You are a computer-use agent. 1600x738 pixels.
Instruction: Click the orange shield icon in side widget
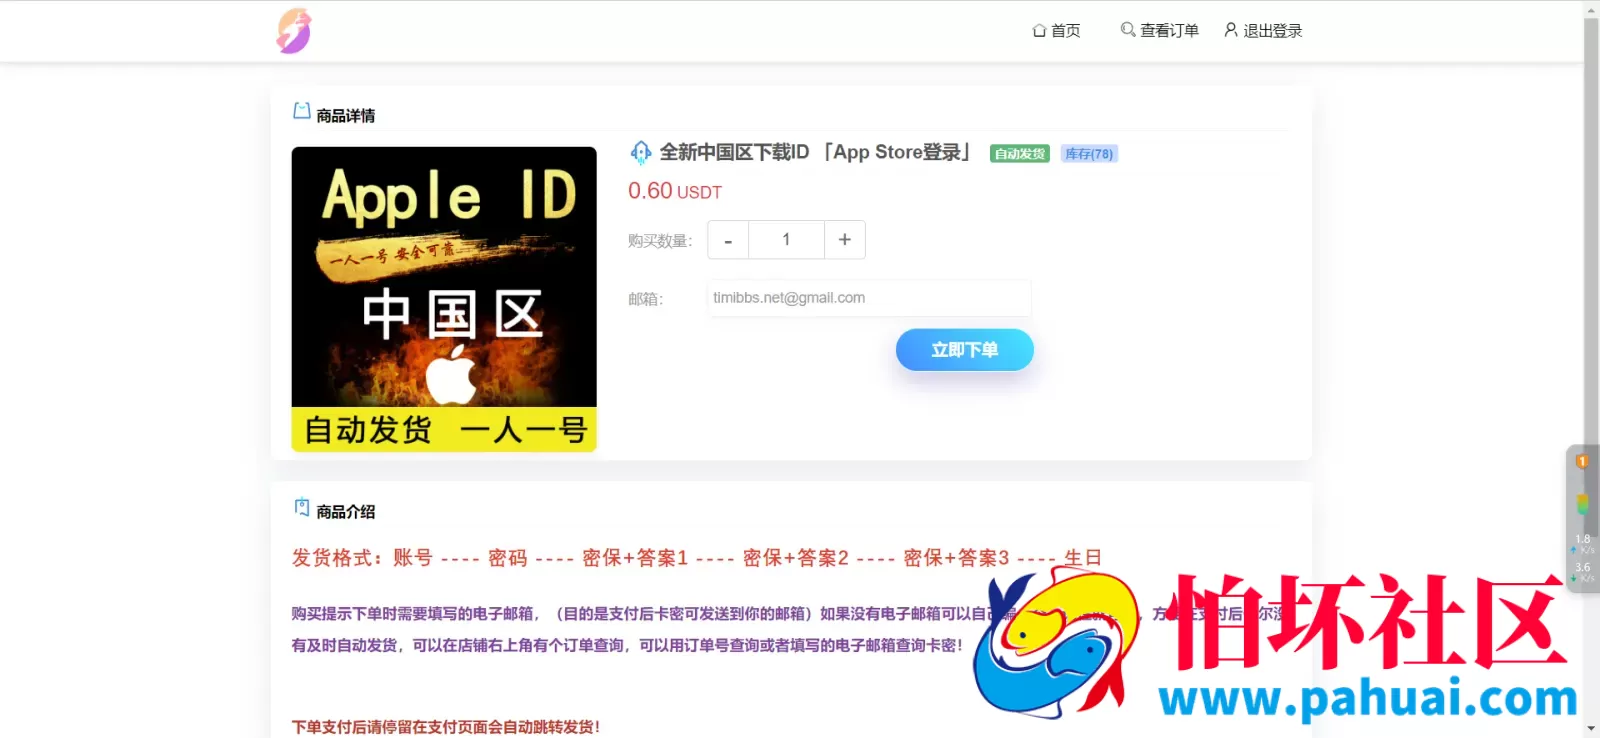tap(1582, 461)
